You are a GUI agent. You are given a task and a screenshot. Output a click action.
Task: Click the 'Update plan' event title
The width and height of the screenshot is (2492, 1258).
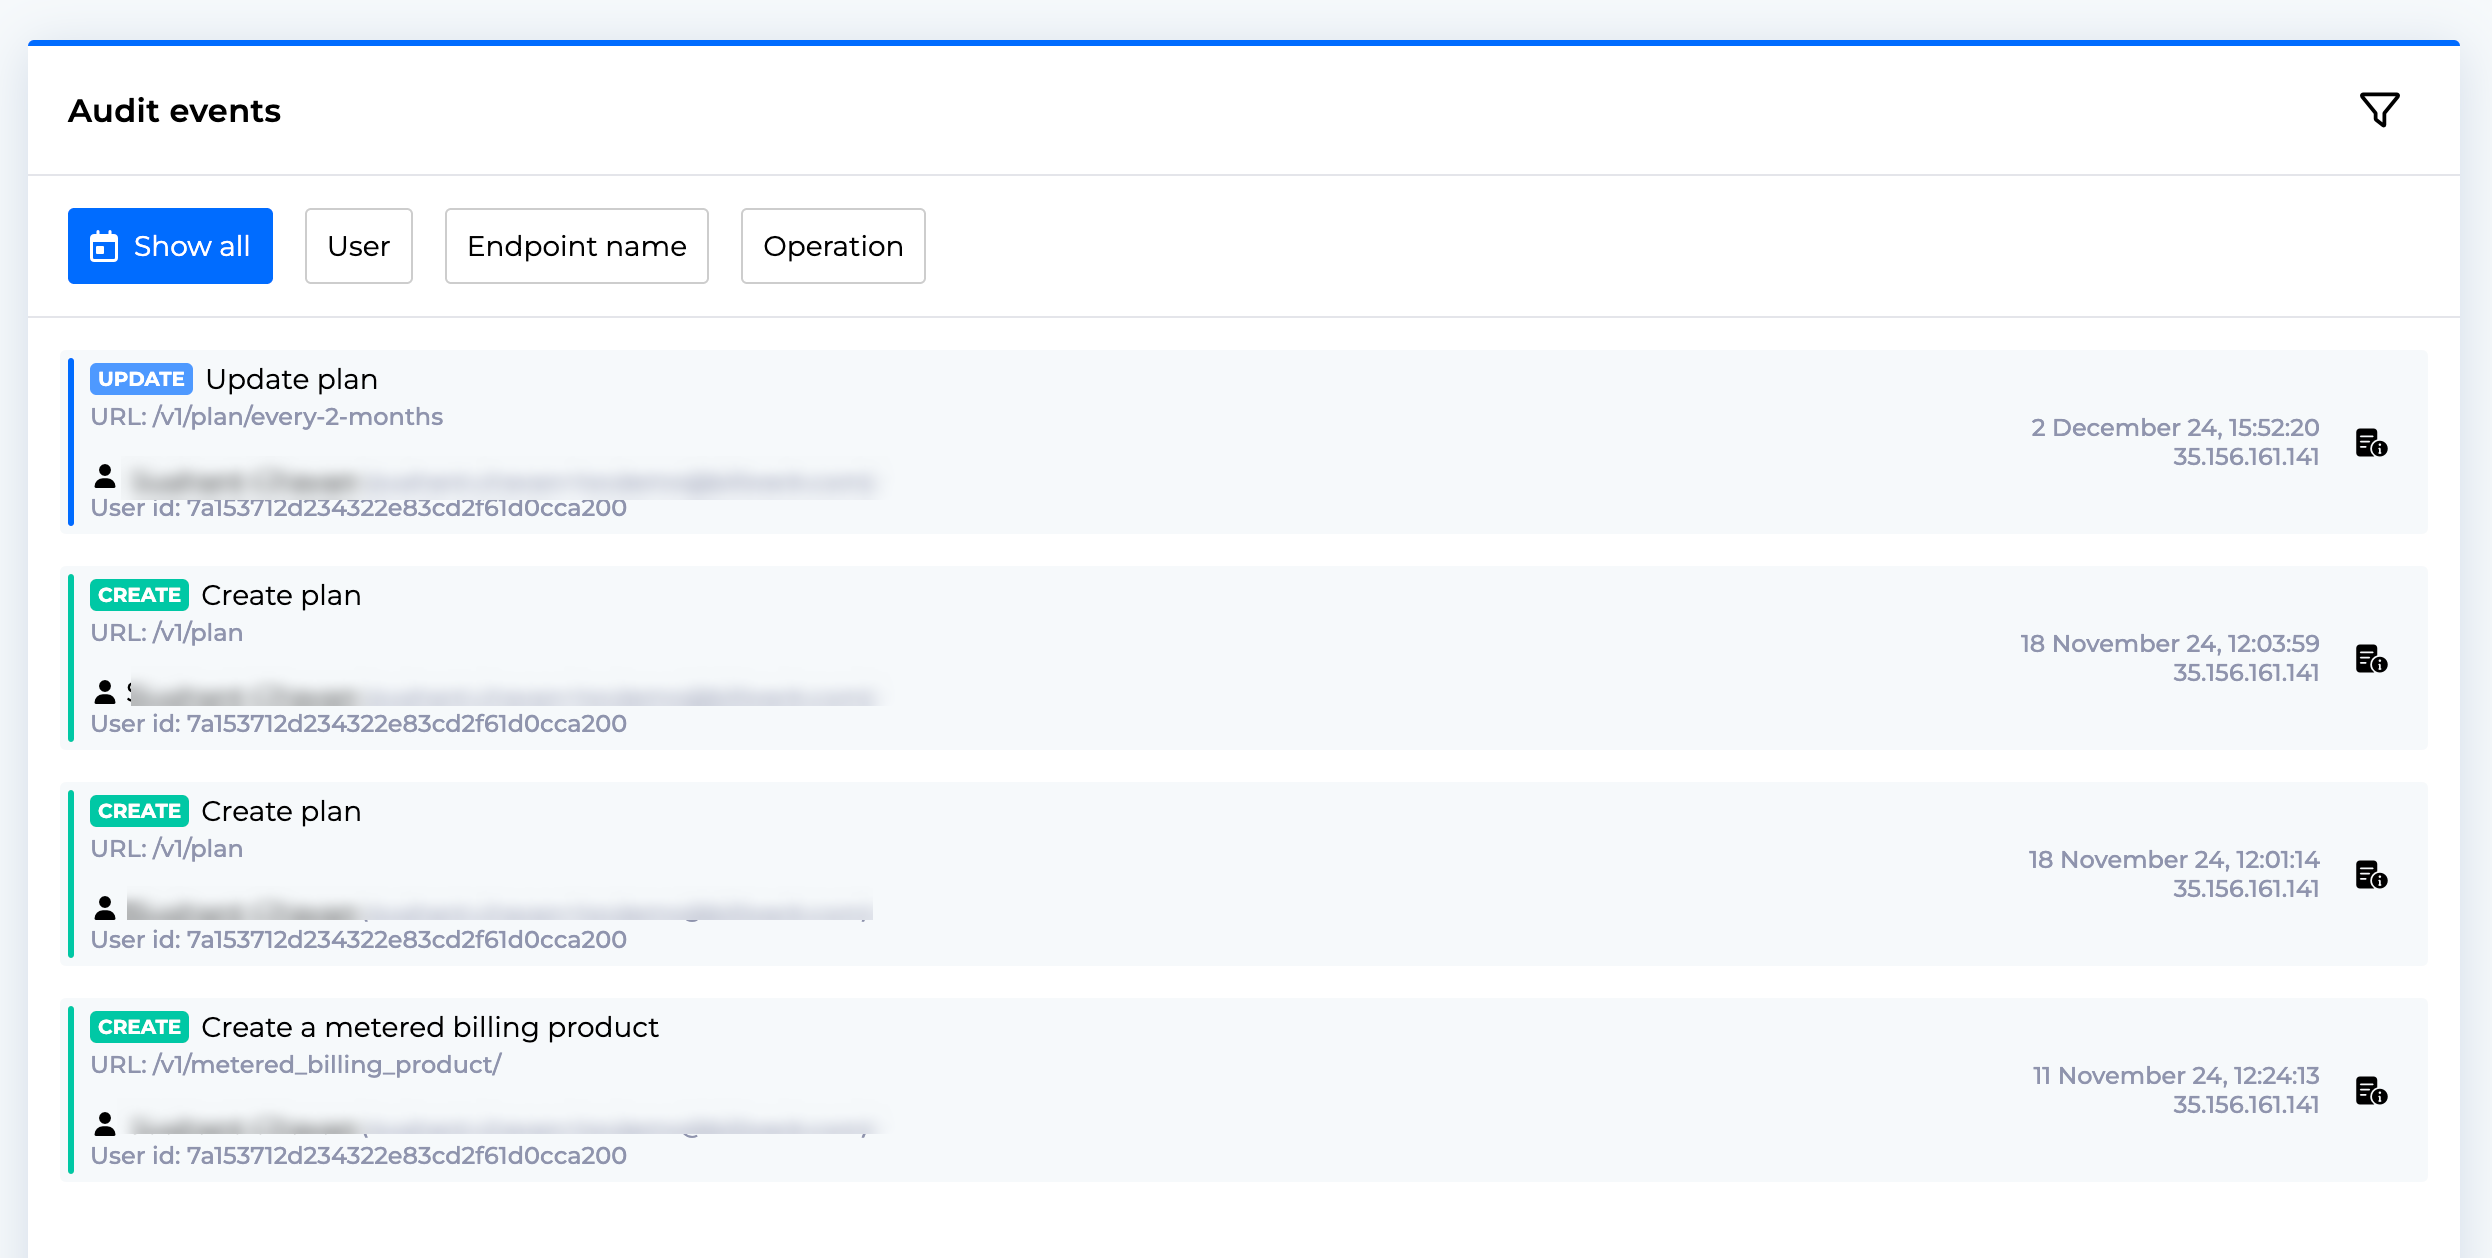(292, 379)
